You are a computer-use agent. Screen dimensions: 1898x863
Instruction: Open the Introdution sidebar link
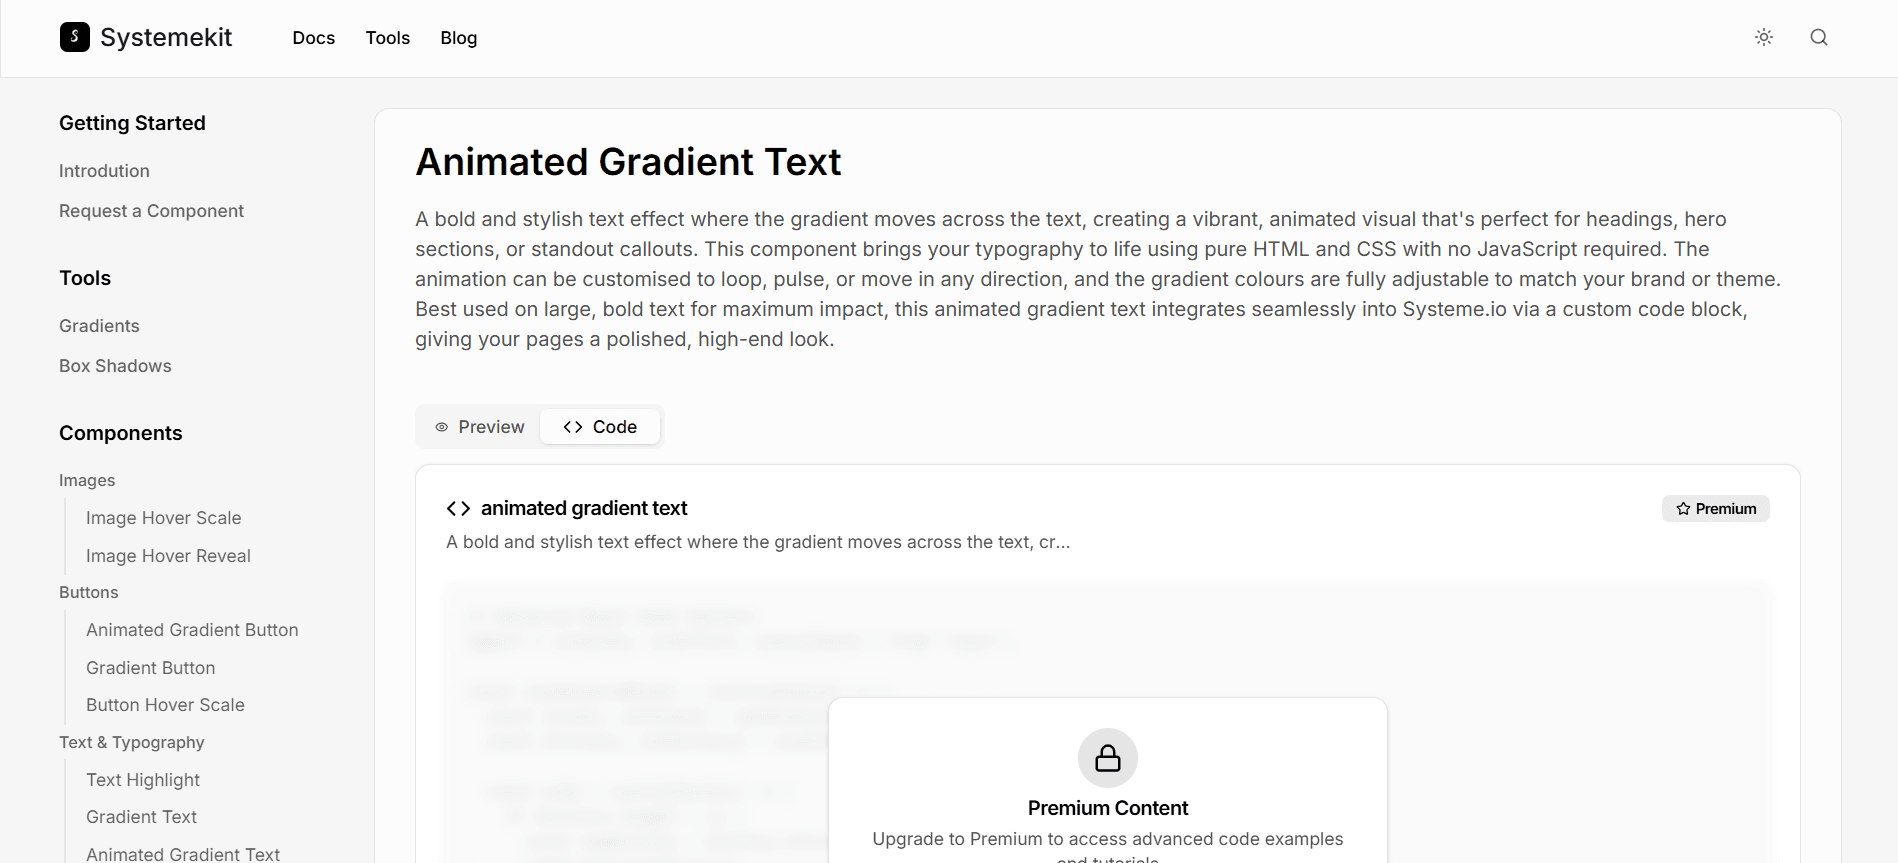[104, 171]
